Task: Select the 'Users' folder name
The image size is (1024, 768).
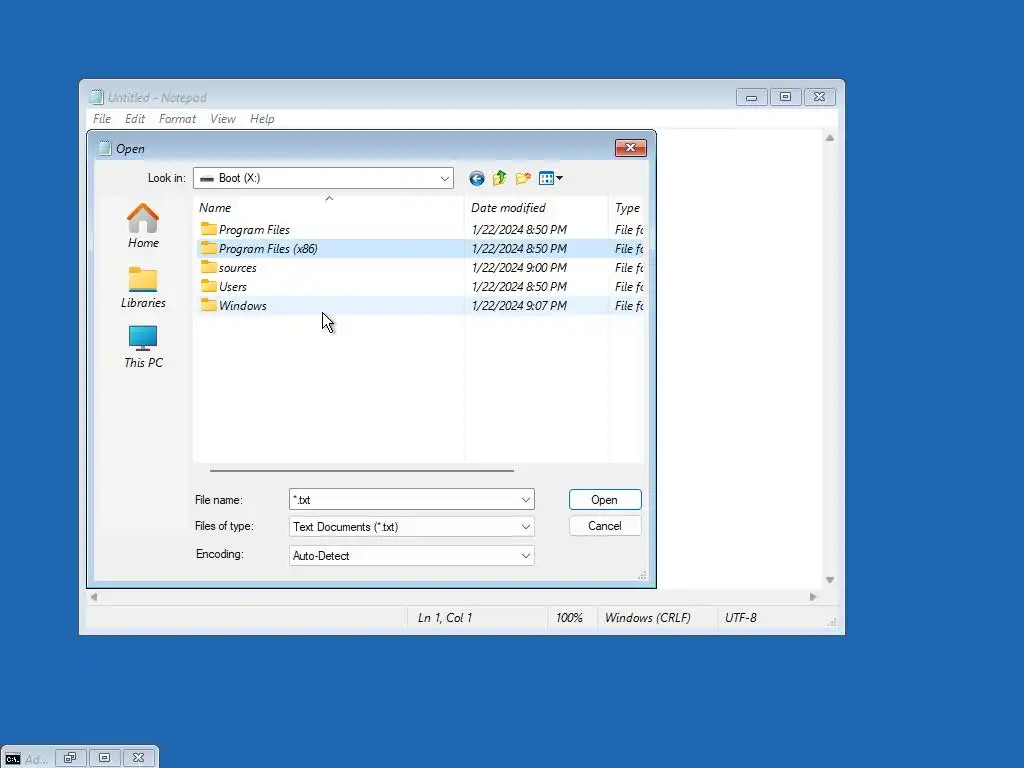Action: click(x=232, y=287)
